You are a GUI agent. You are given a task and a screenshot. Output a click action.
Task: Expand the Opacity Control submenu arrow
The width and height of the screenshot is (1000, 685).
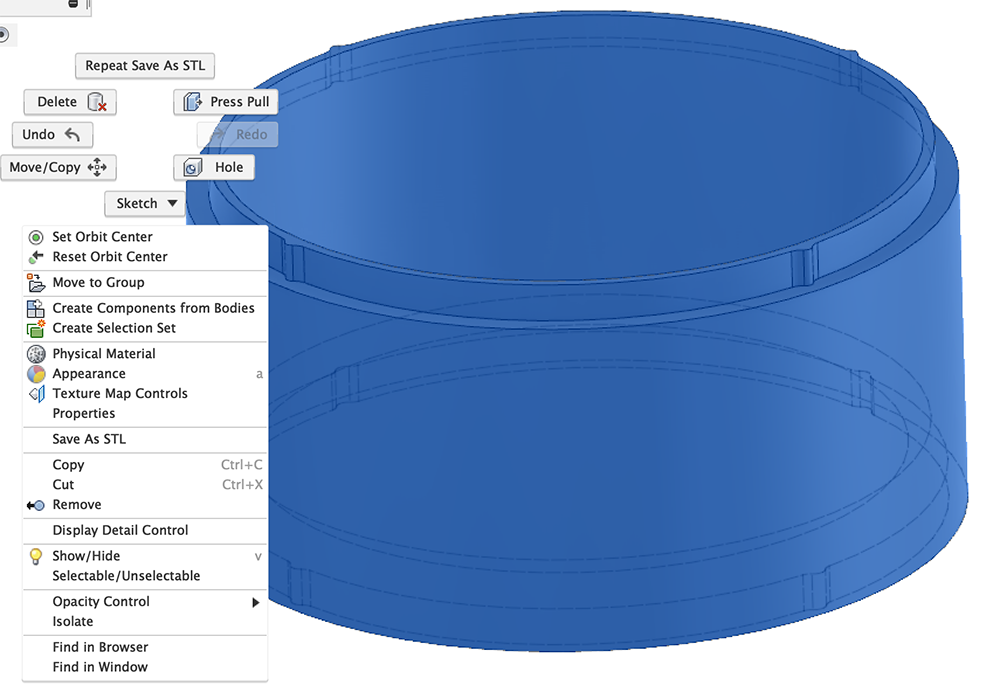click(x=256, y=603)
